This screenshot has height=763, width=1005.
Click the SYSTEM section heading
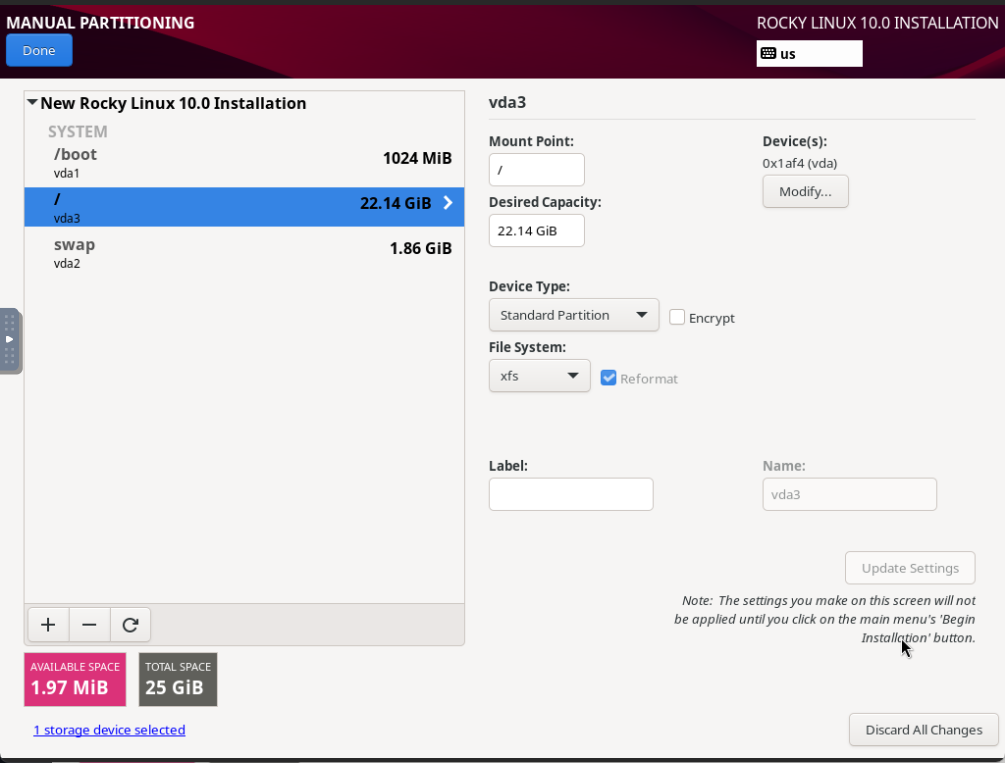78,131
